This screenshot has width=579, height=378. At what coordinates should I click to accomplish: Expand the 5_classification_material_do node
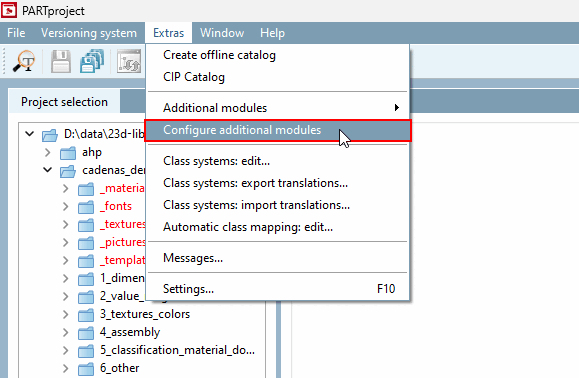pyautogui.click(x=66, y=350)
